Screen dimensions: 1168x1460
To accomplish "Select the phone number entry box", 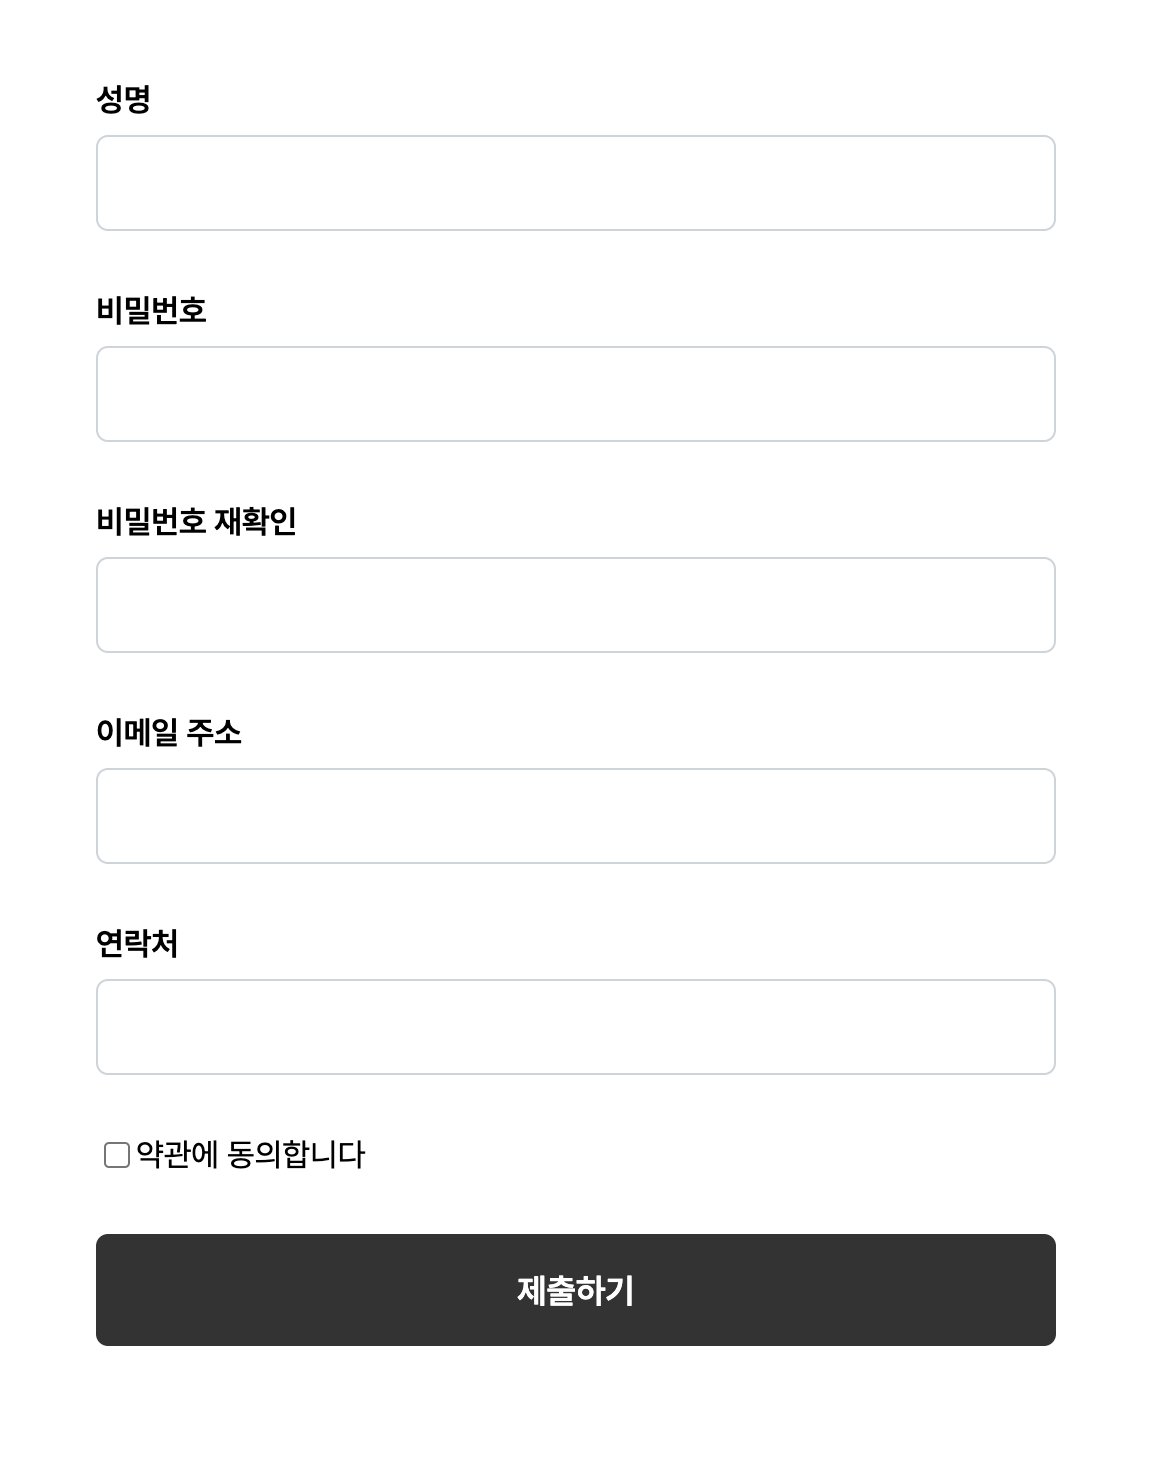I will point(576,1027).
